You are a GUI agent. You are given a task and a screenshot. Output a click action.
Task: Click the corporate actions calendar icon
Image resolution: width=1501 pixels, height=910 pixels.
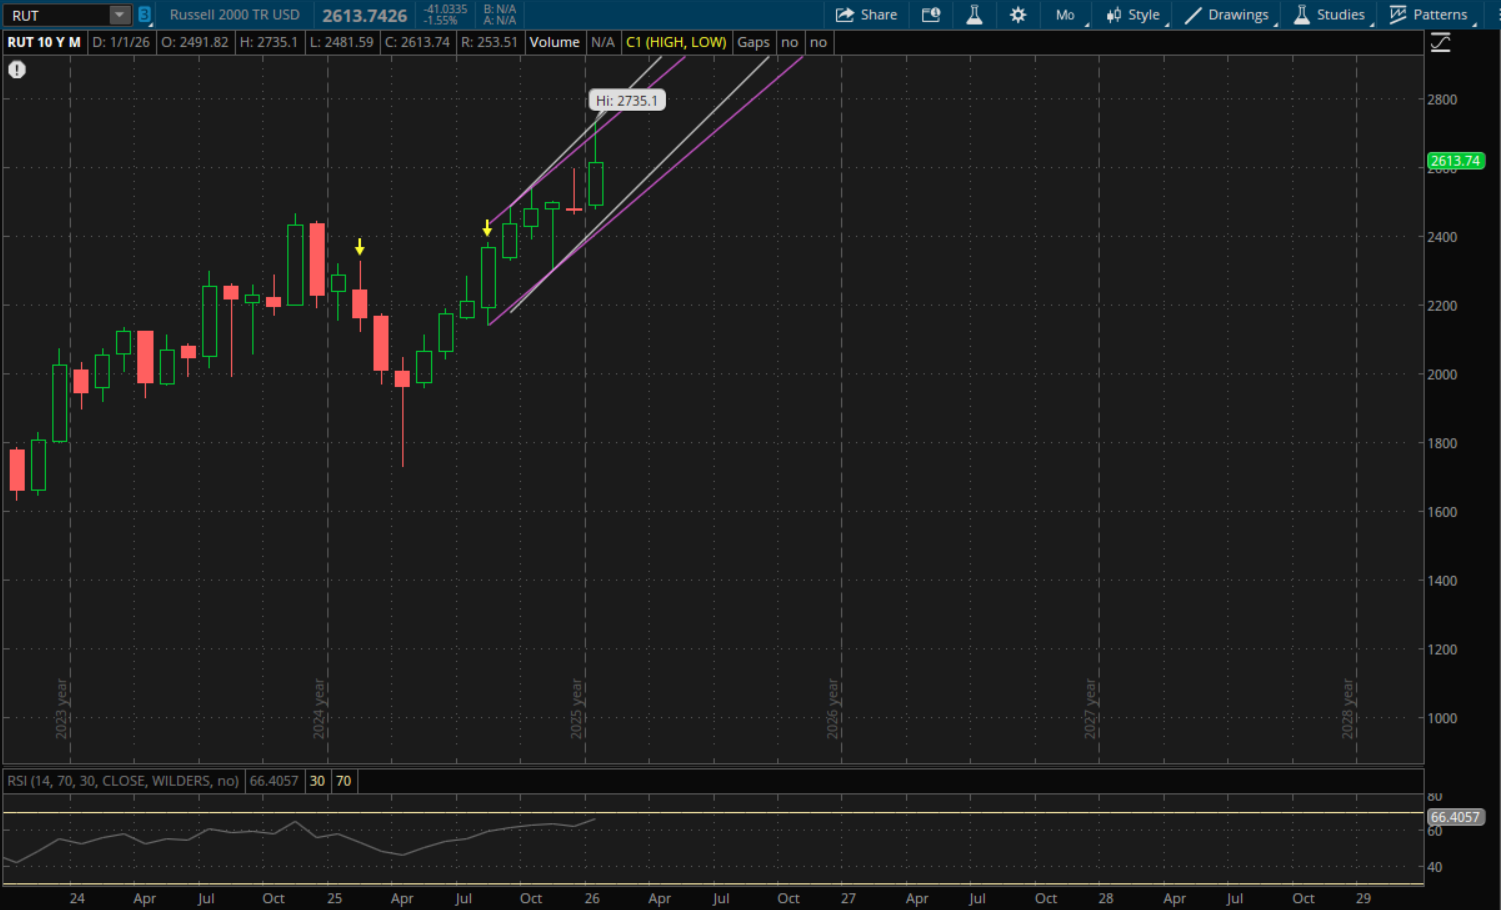[931, 15]
